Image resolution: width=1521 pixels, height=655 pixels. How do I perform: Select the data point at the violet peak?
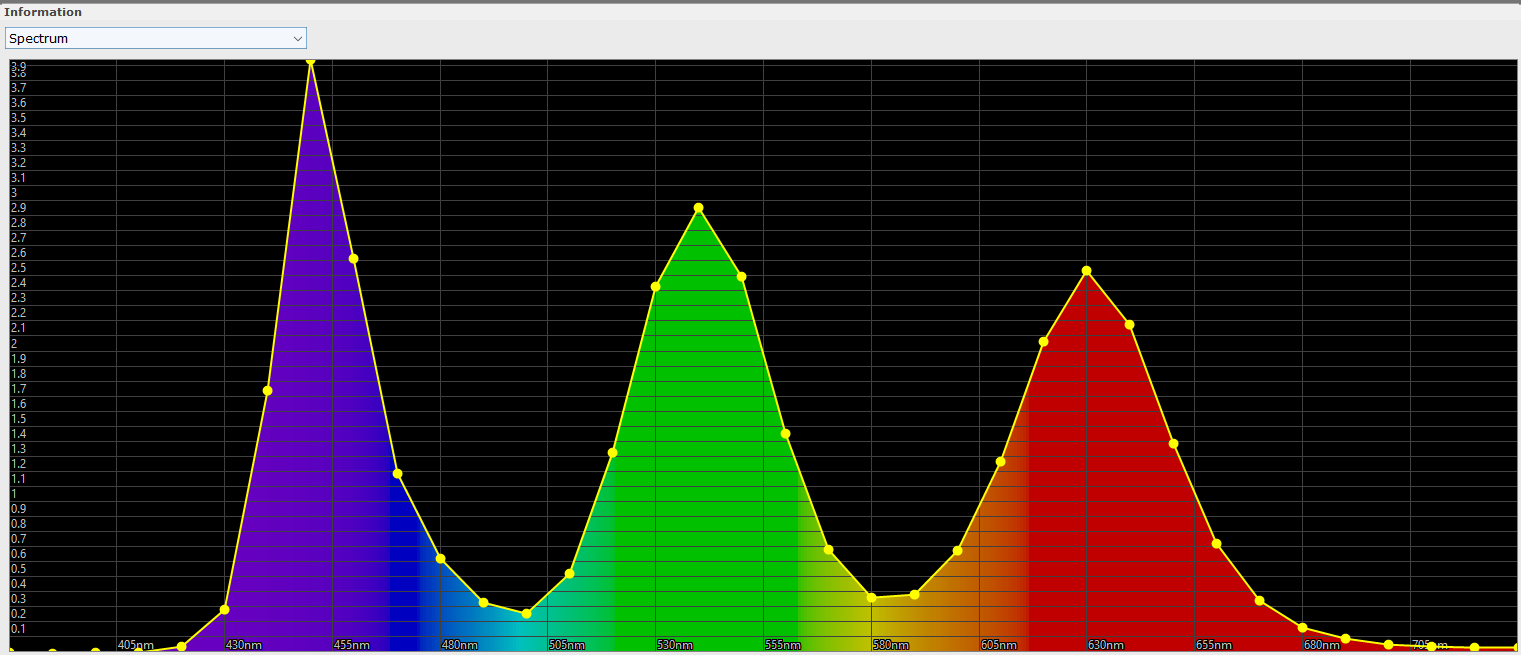point(311,61)
